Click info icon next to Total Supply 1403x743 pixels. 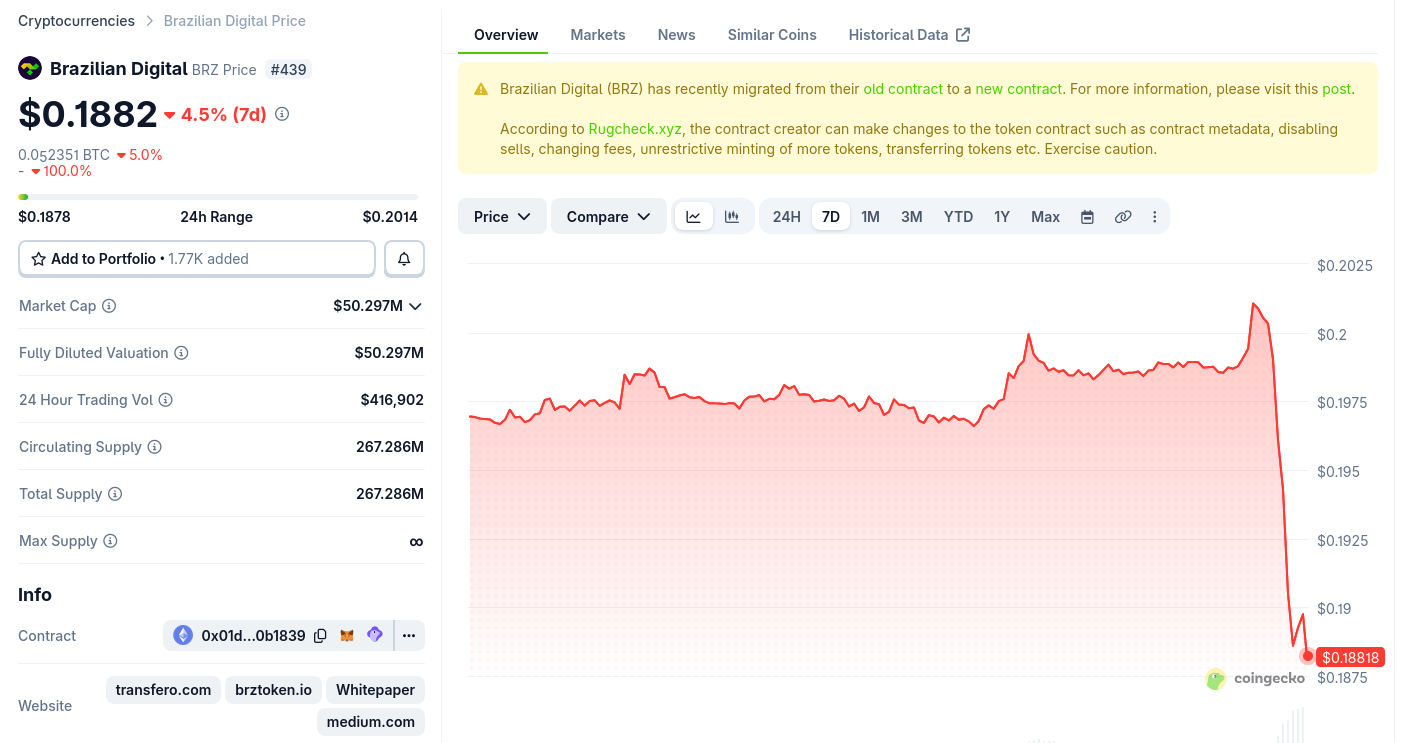click(x=115, y=494)
